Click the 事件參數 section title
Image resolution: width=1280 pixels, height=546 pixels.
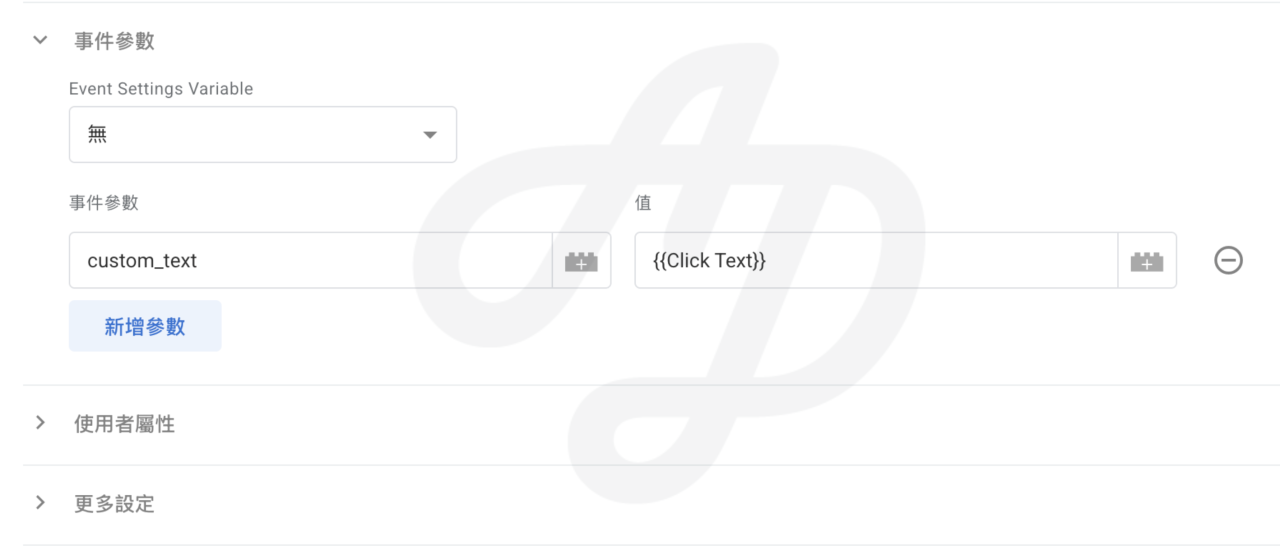(115, 42)
